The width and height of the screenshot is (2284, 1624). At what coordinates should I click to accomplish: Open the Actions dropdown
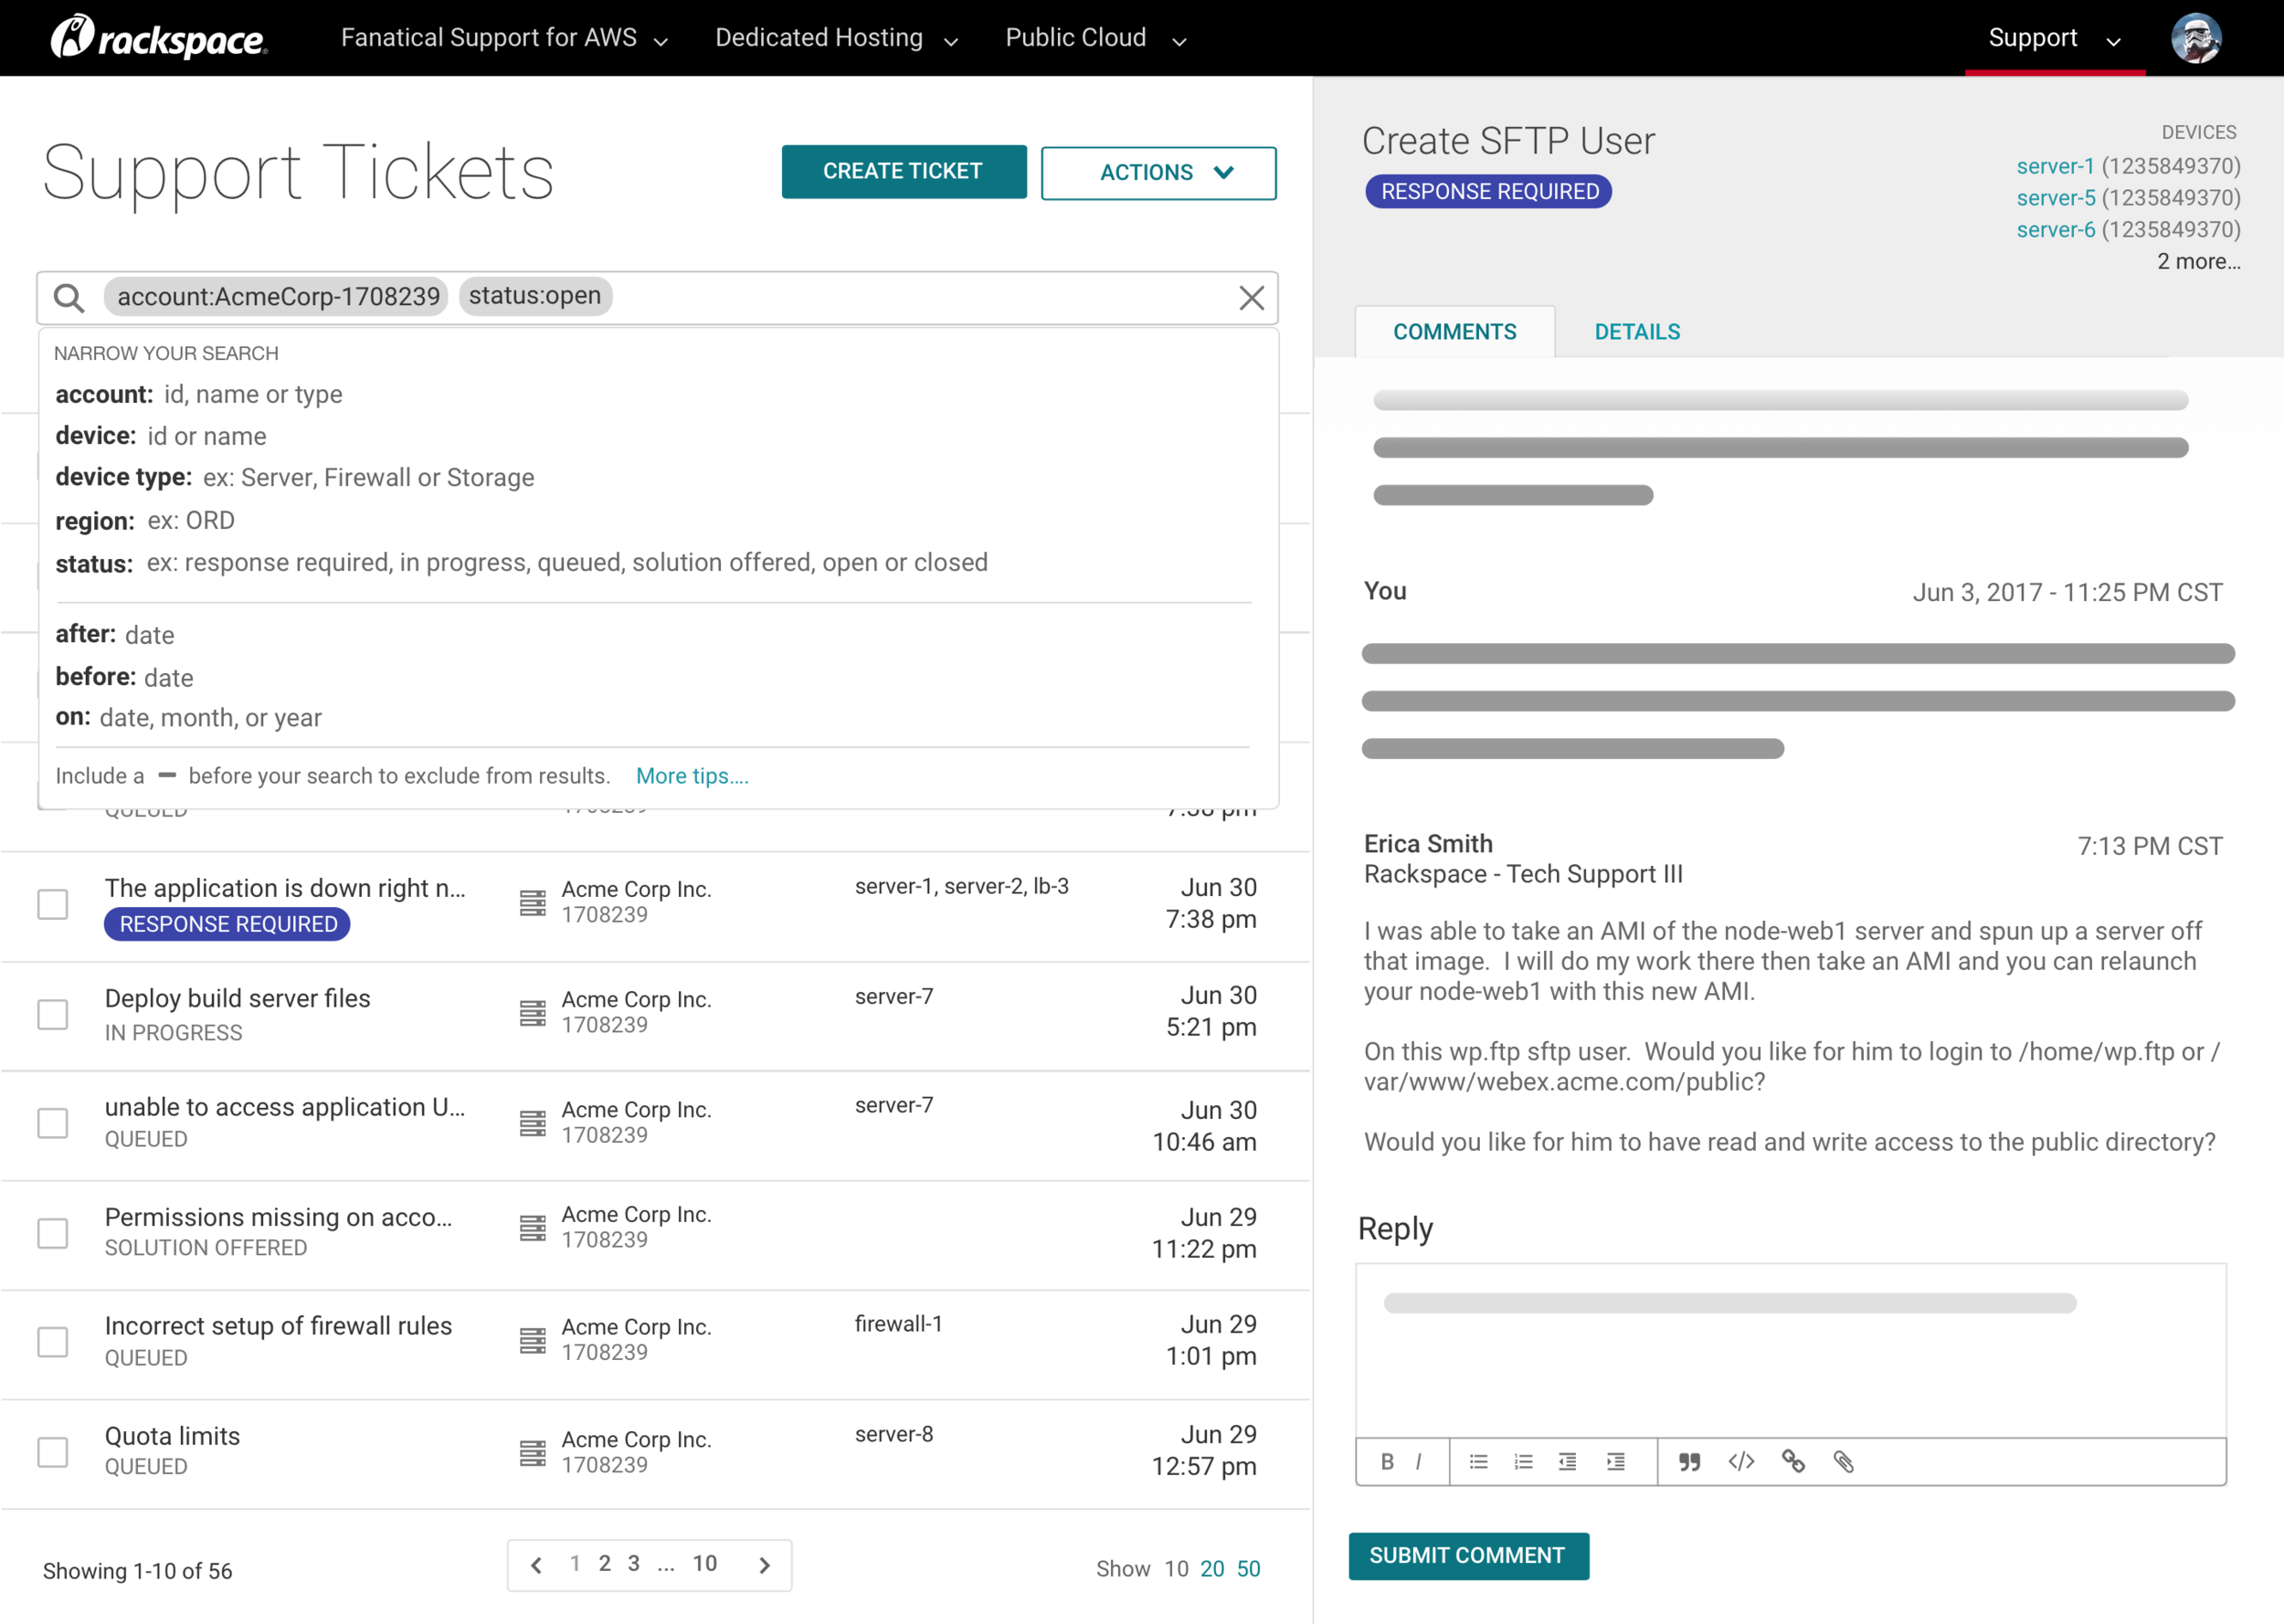1158,173
